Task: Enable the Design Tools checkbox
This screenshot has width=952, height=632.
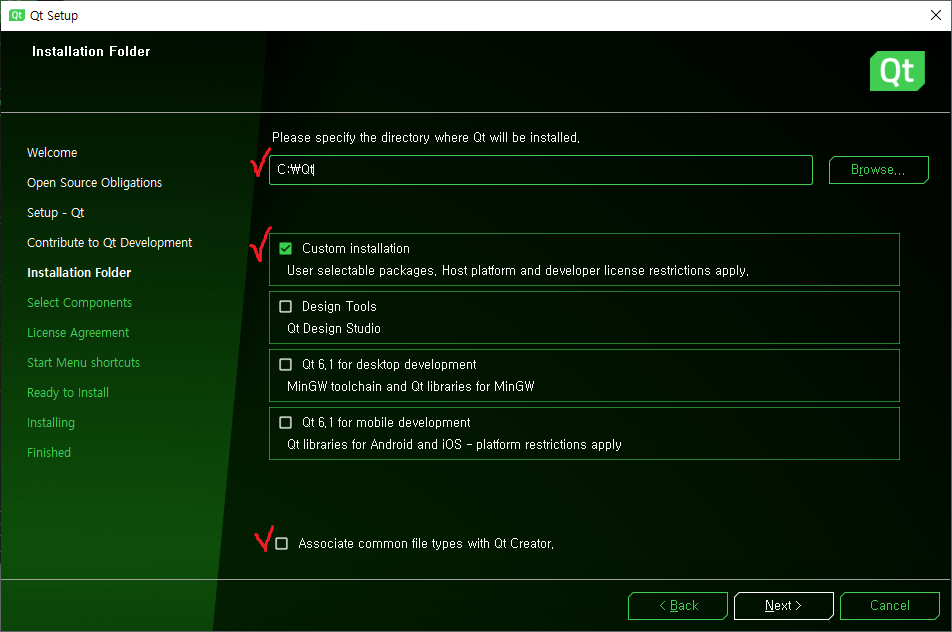Action: (286, 307)
